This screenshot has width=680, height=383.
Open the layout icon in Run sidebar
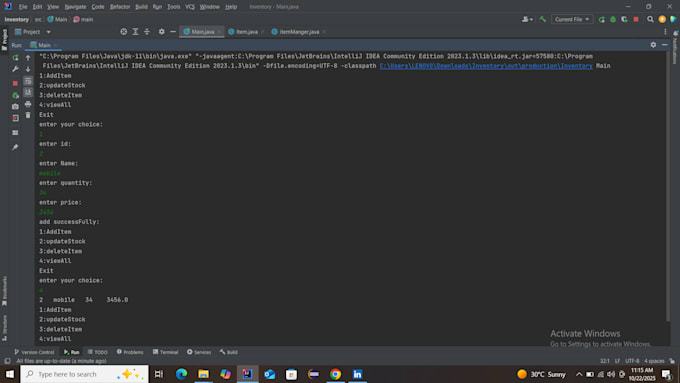point(15,133)
